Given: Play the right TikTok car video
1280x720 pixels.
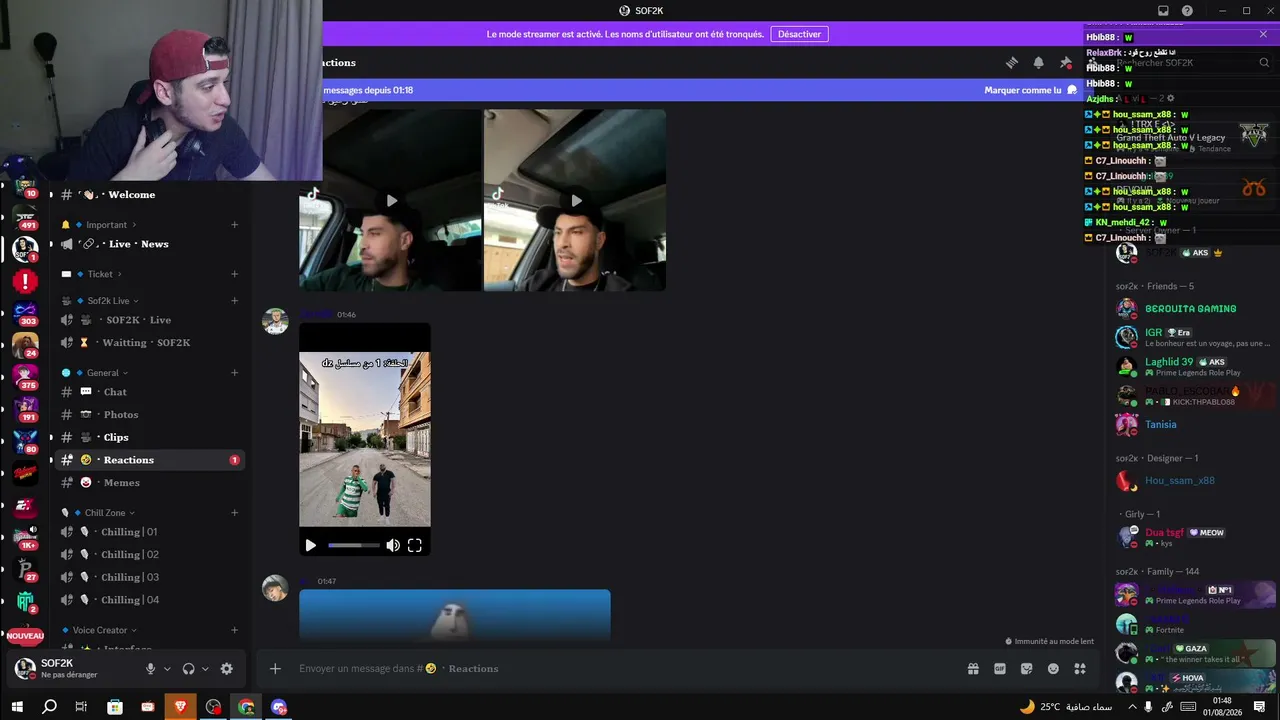Looking at the screenshot, I should [576, 201].
